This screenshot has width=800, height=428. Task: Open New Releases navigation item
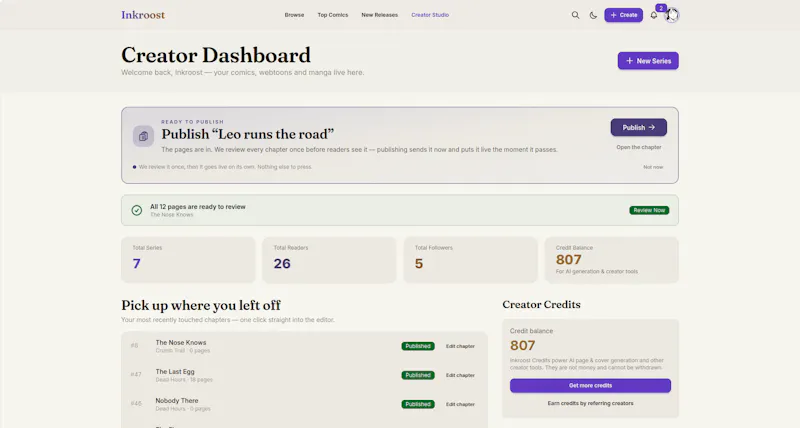pyautogui.click(x=380, y=15)
